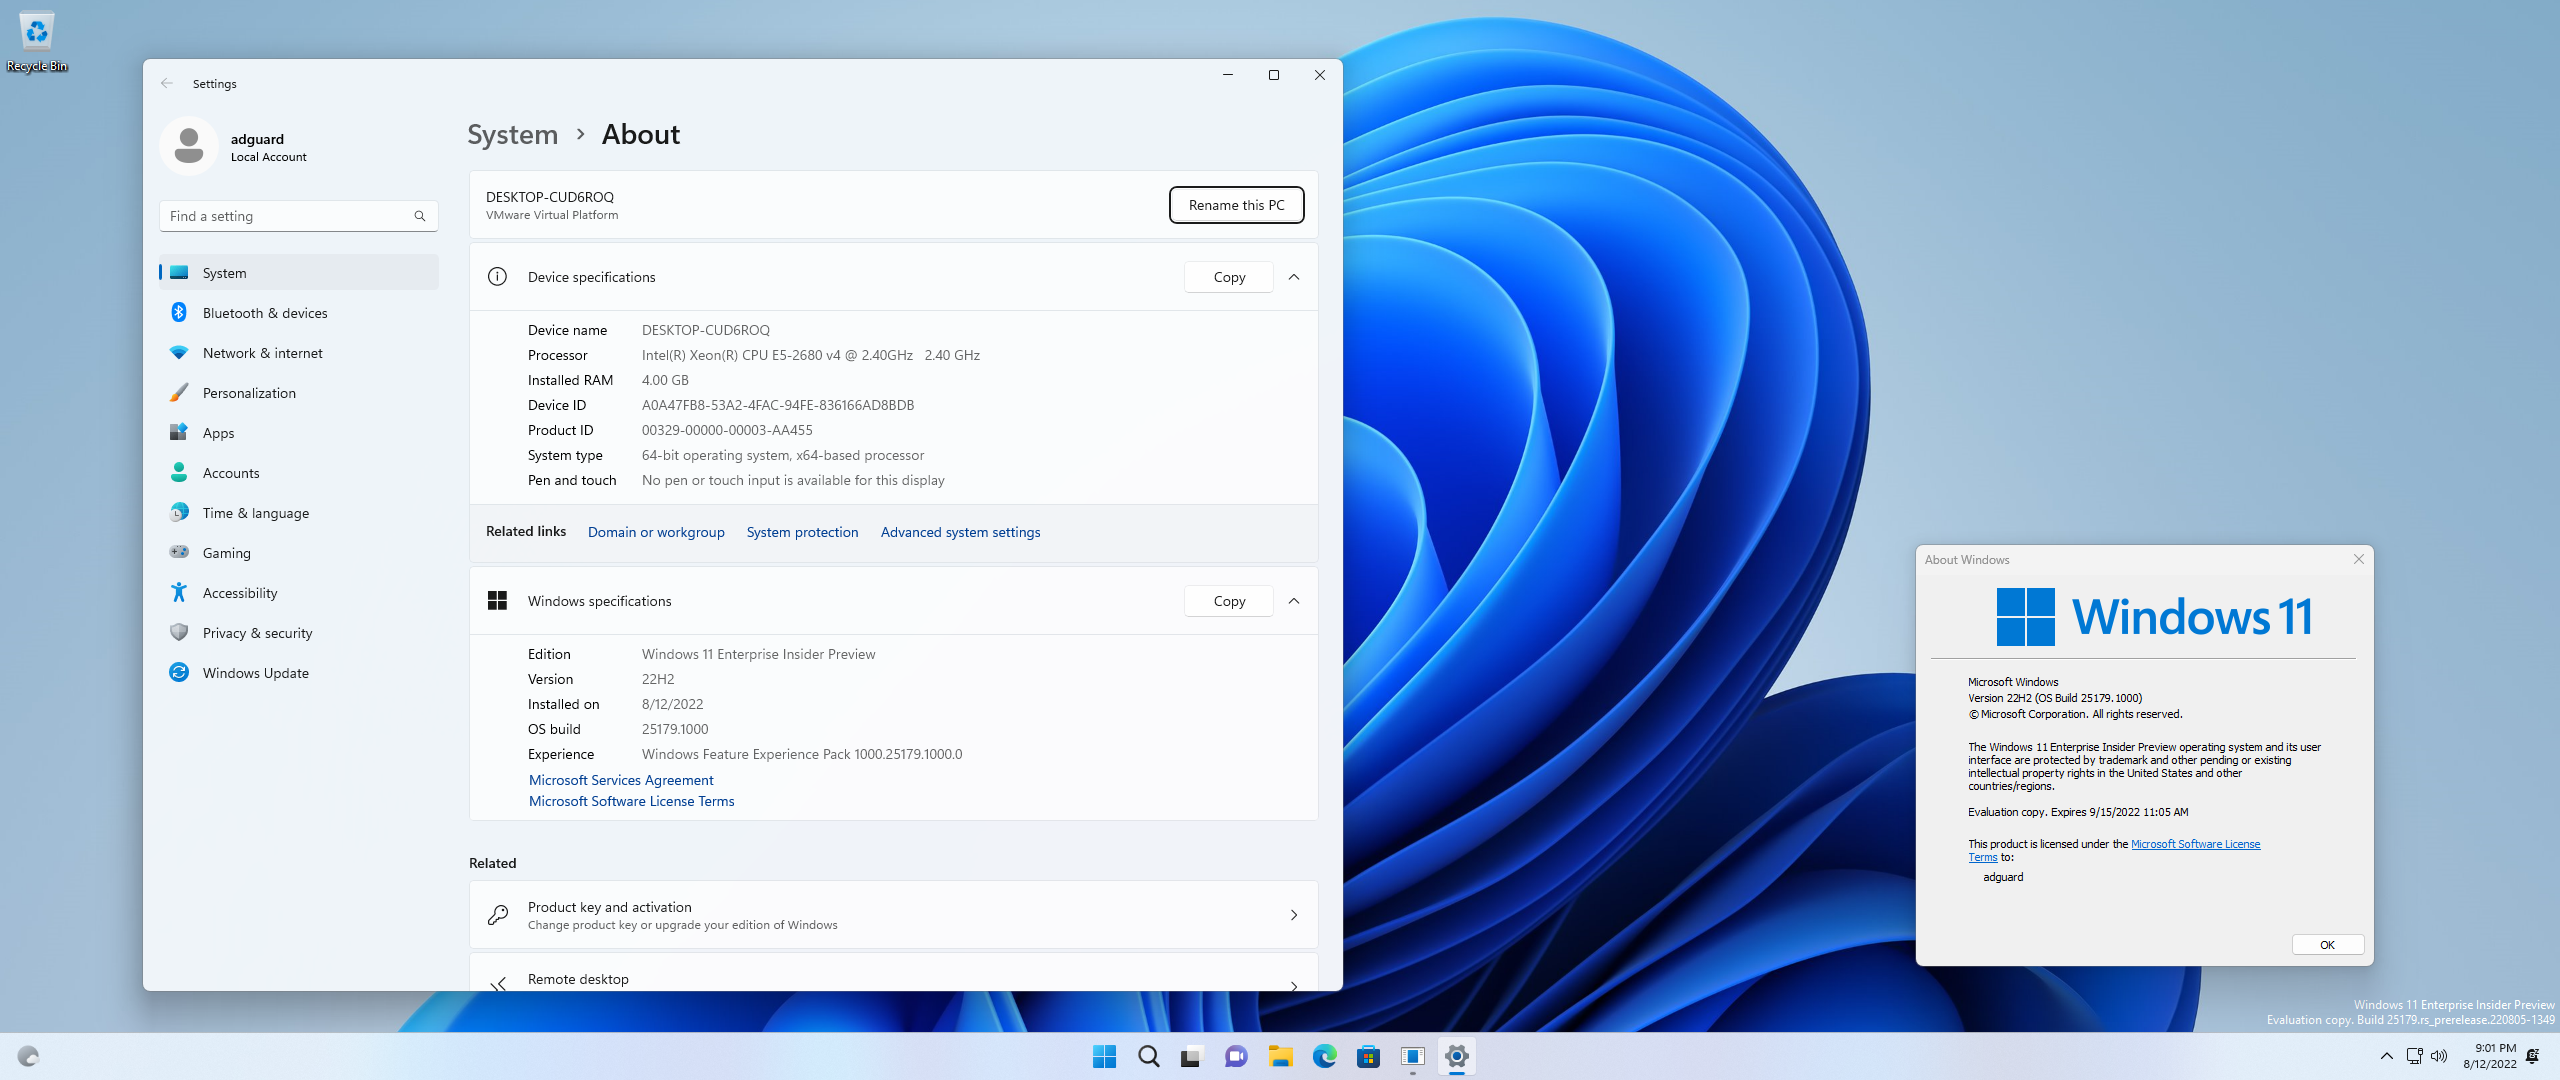Click the Accounts person icon
The height and width of the screenshot is (1080, 2560).
pyautogui.click(x=179, y=473)
